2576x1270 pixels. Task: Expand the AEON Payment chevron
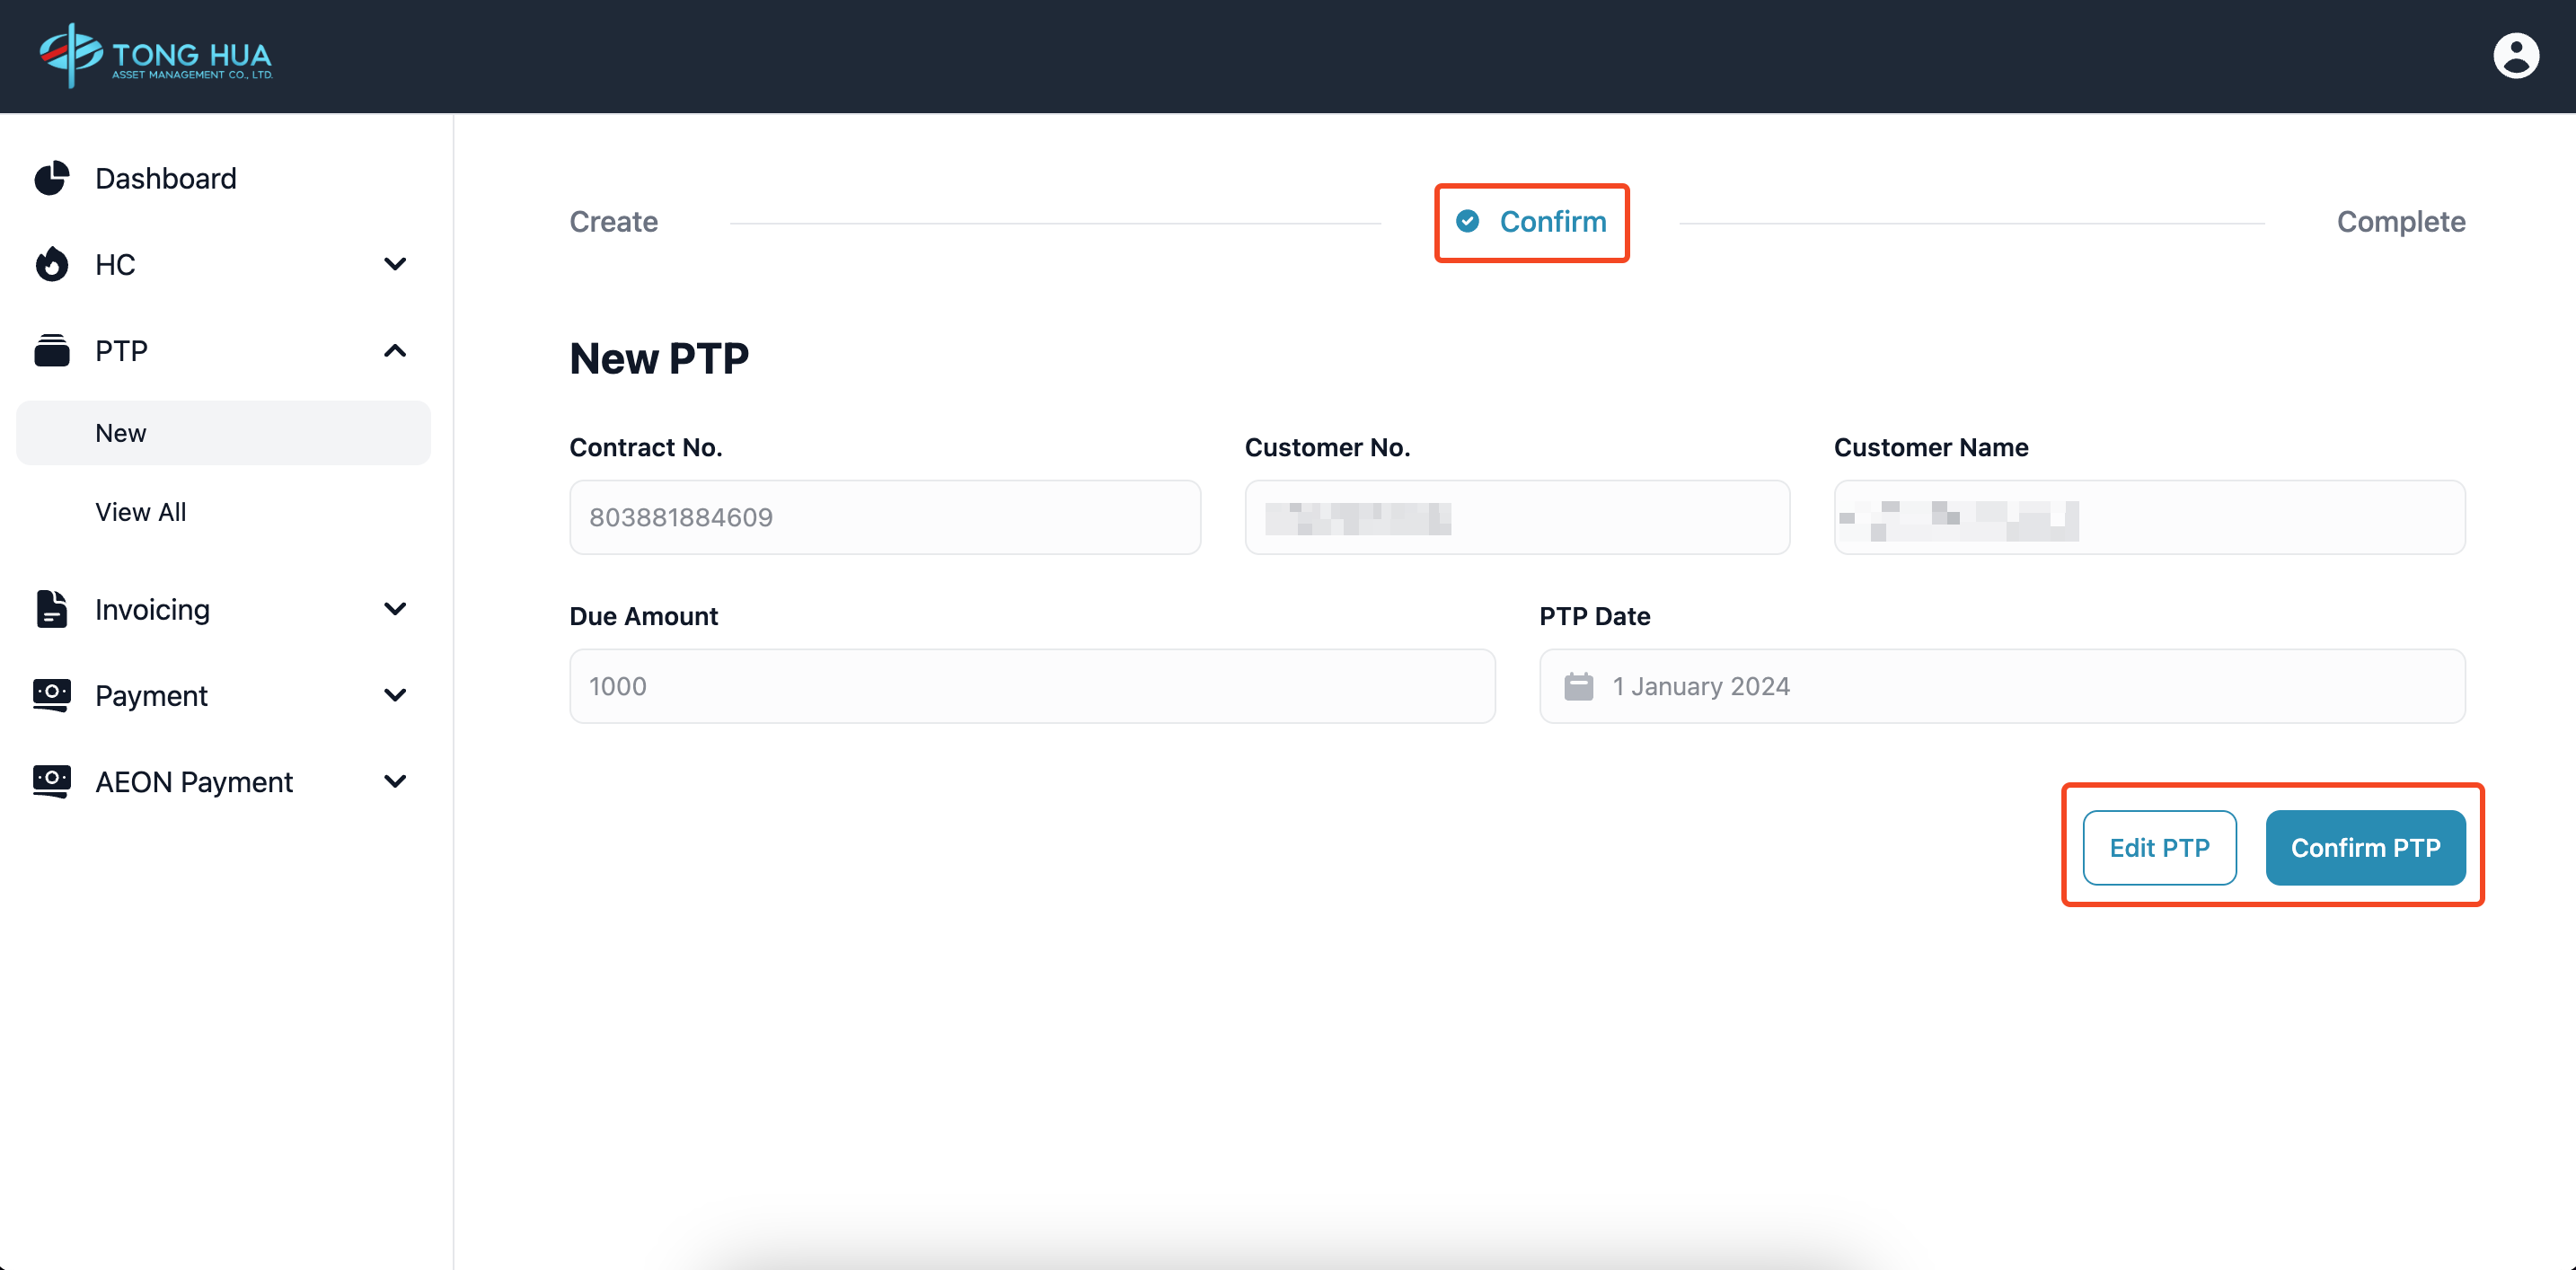395,781
